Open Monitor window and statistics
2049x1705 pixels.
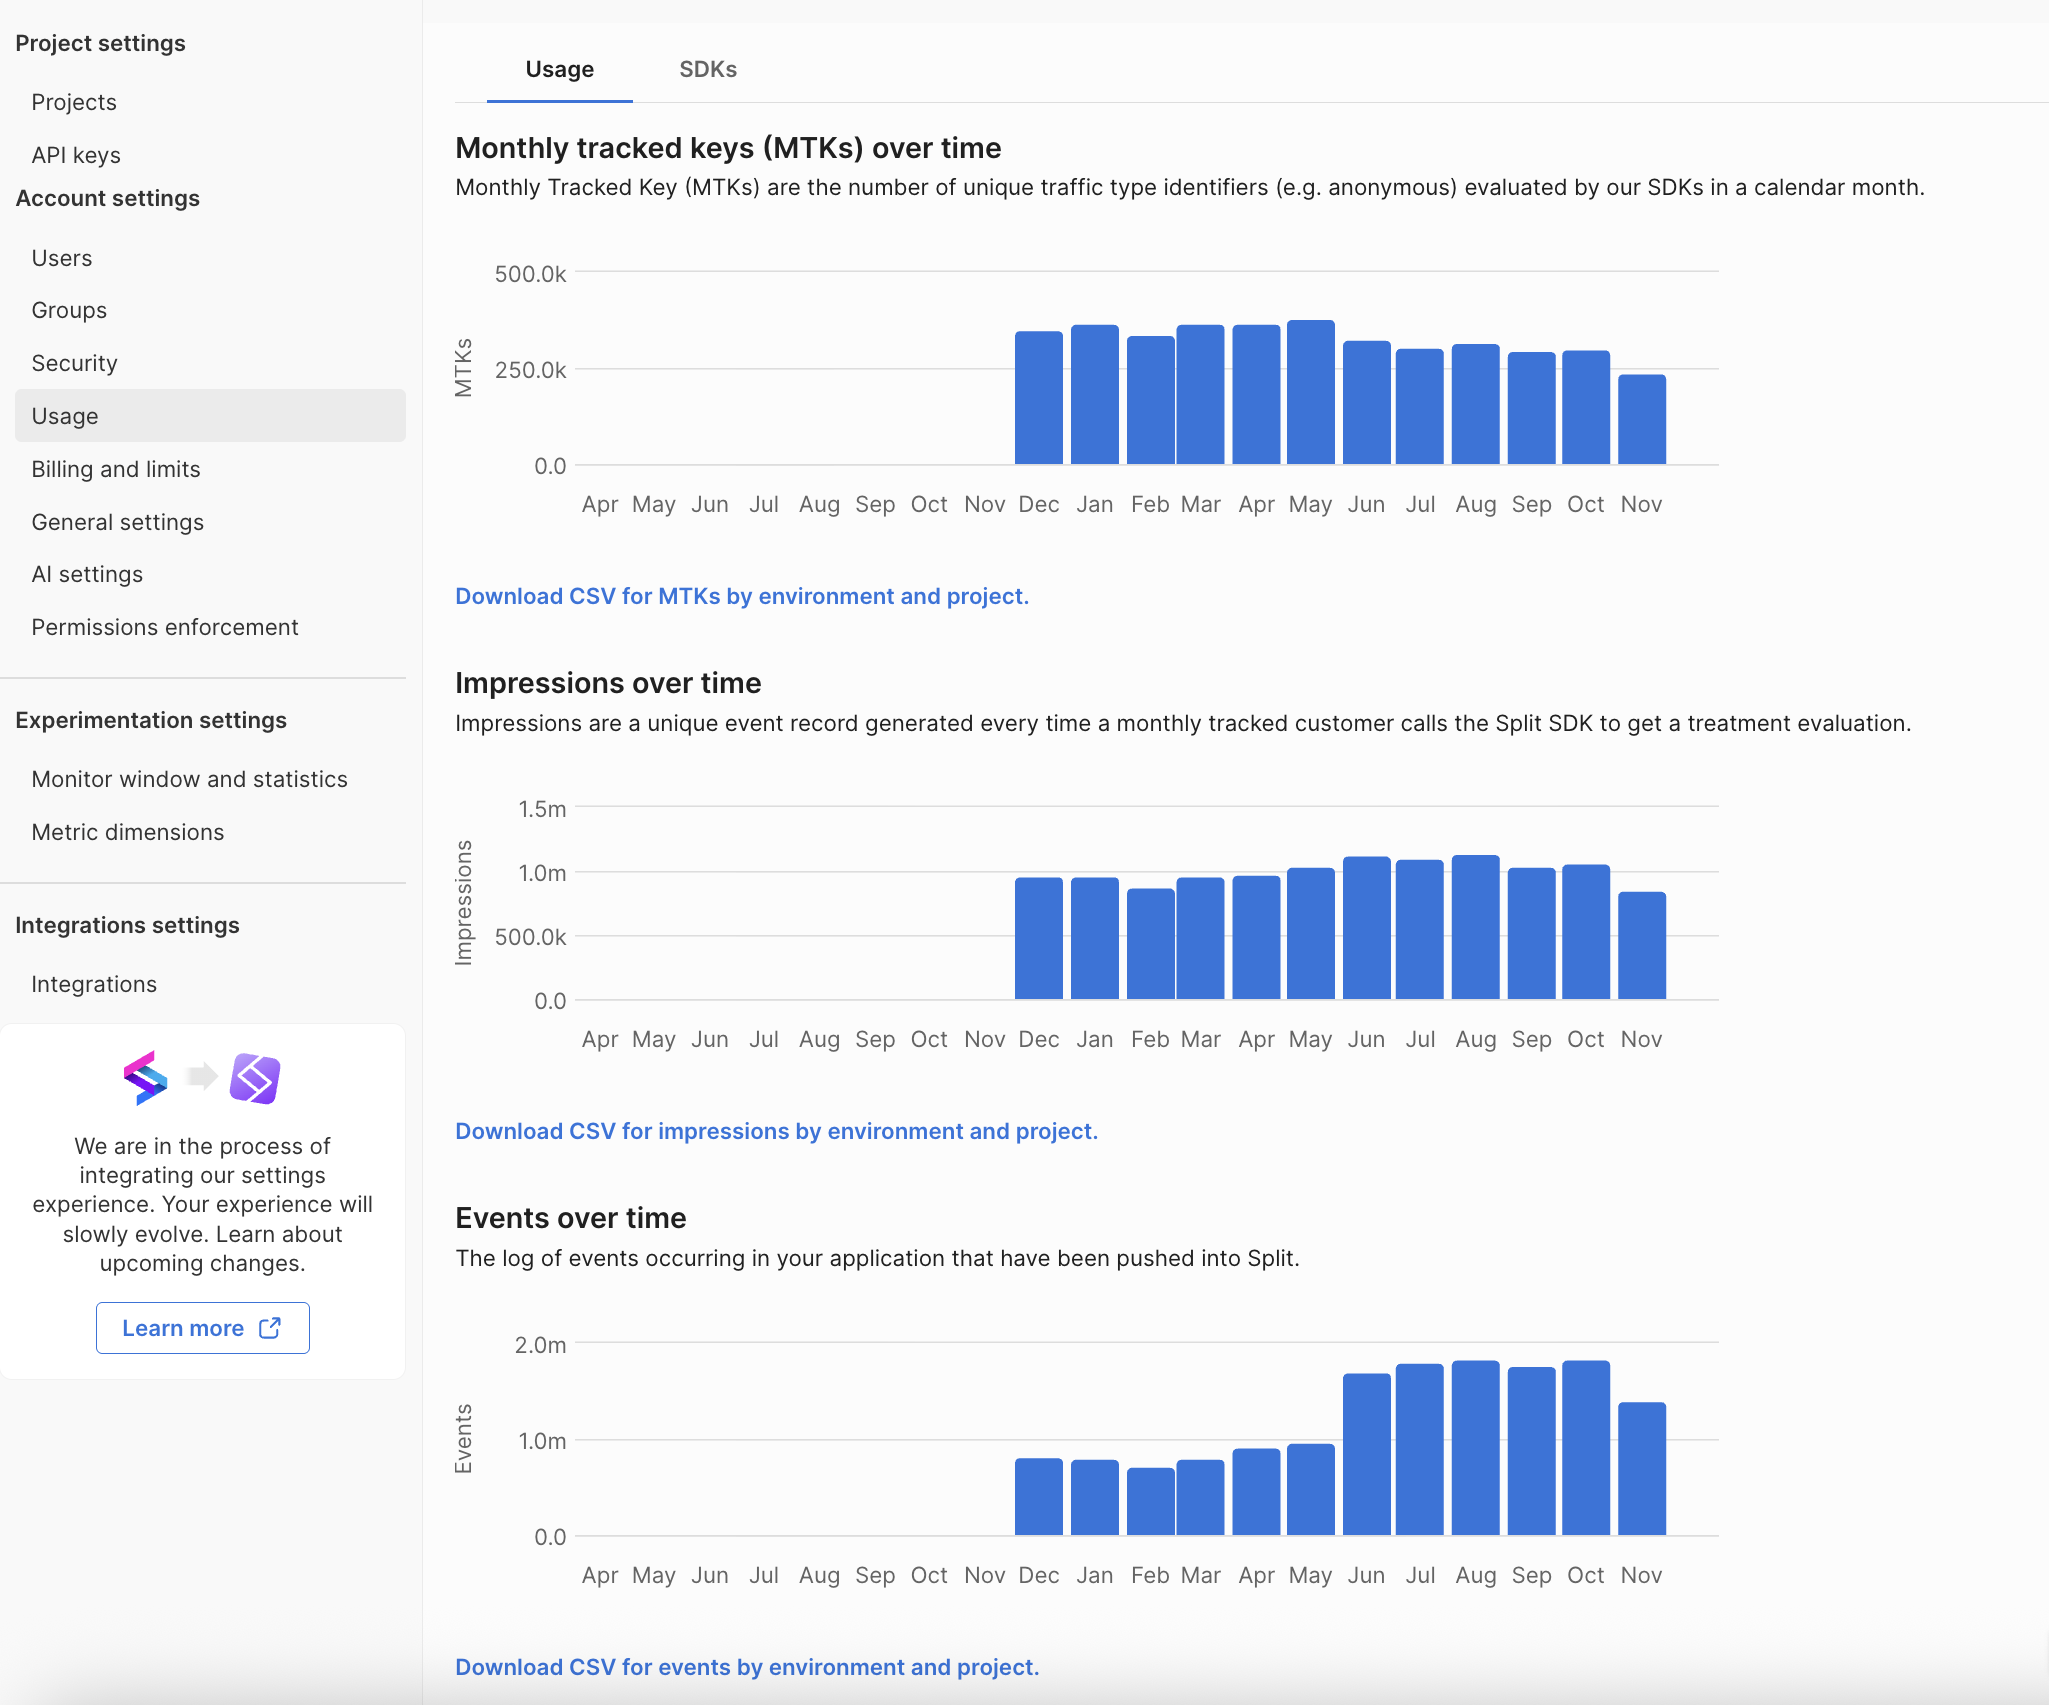coord(190,779)
